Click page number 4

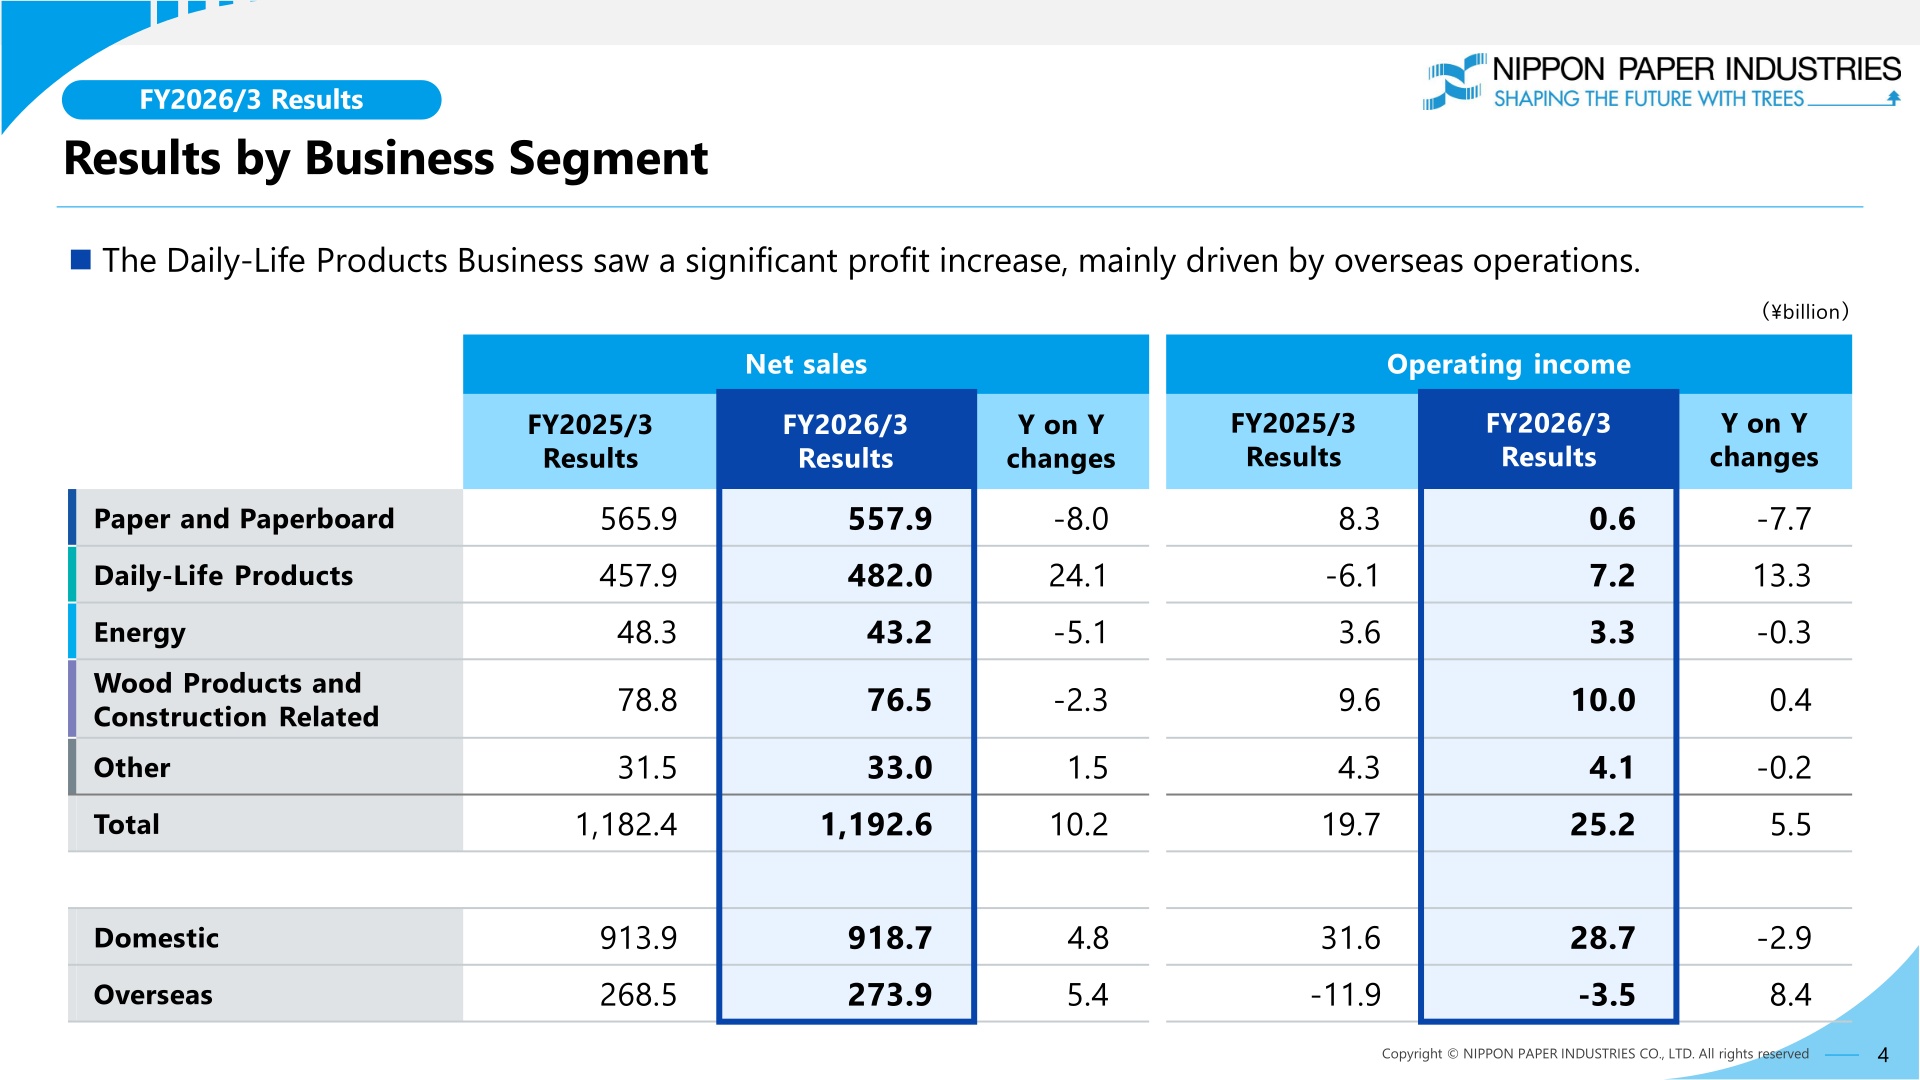point(1883,1055)
